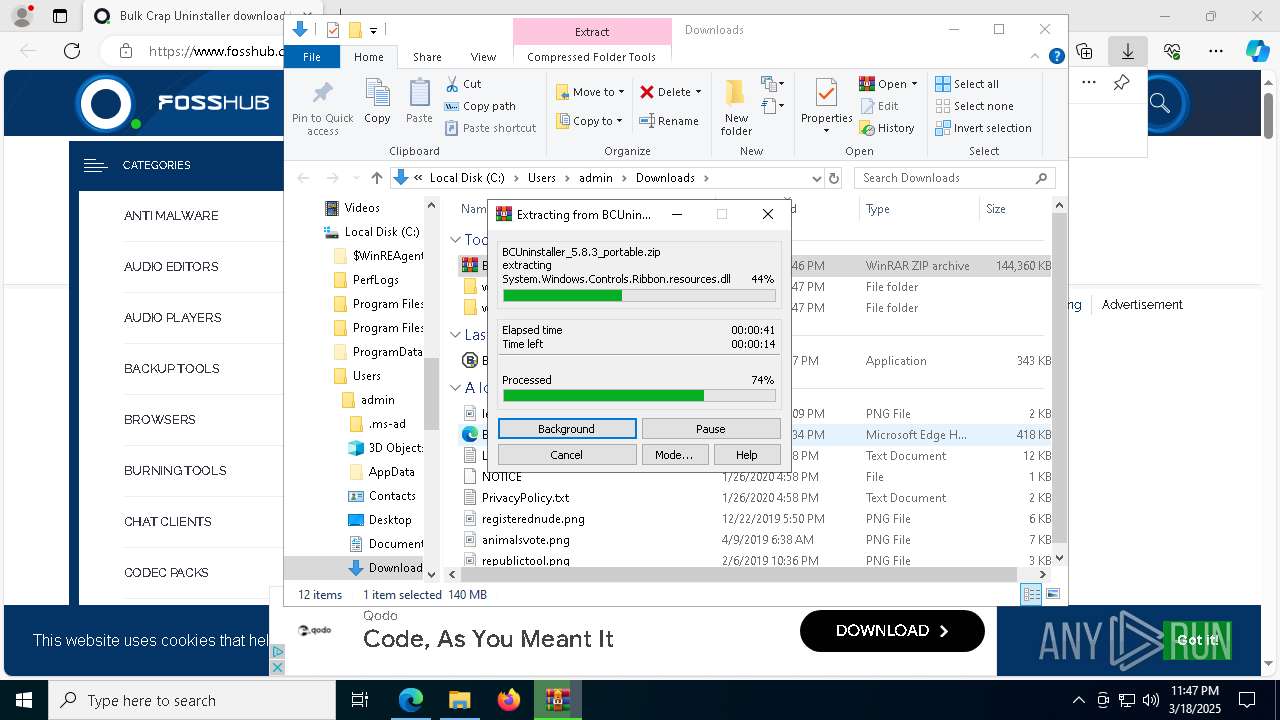Click the Background button in WinRAR dialog

[567, 429]
